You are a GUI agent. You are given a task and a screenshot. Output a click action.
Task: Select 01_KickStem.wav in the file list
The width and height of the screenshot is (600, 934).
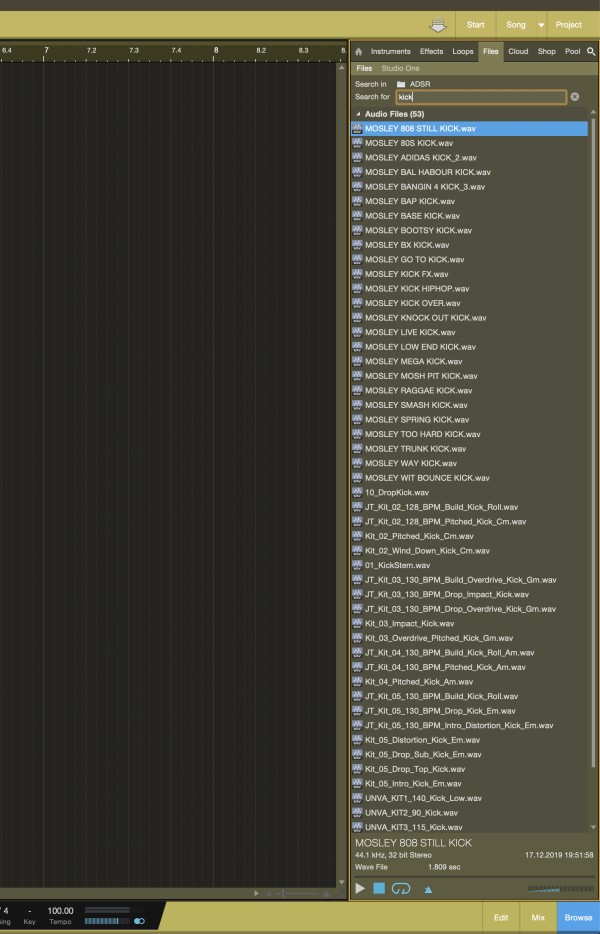click(397, 565)
